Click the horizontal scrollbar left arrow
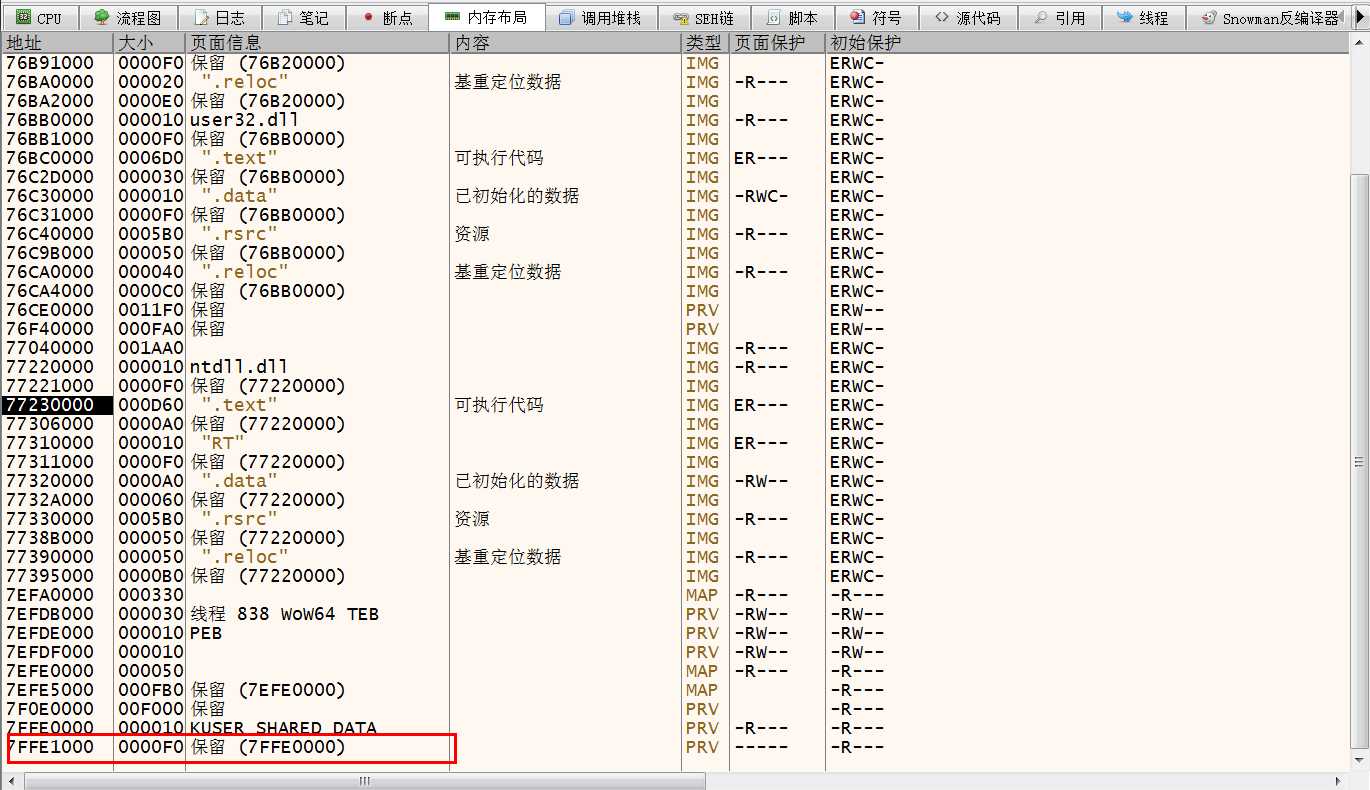The height and width of the screenshot is (790, 1370). 11,781
